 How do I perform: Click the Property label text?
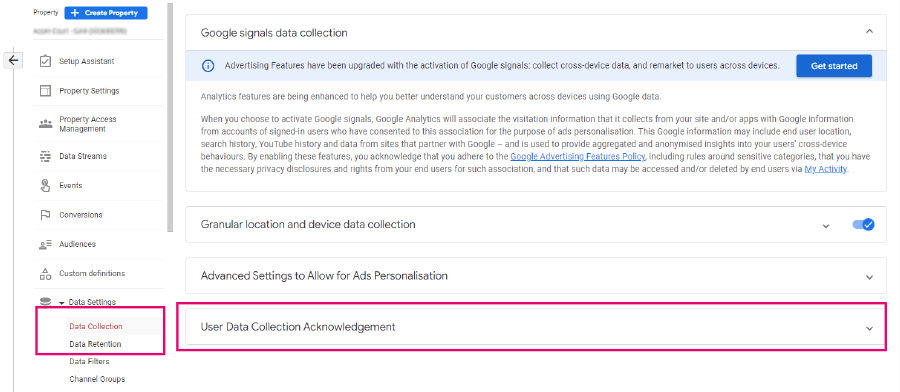click(46, 12)
